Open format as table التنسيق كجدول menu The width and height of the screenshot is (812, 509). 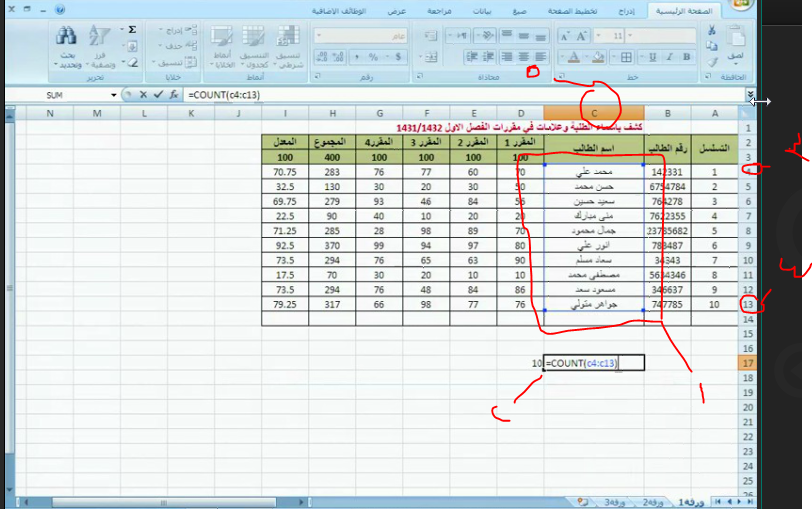point(254,47)
